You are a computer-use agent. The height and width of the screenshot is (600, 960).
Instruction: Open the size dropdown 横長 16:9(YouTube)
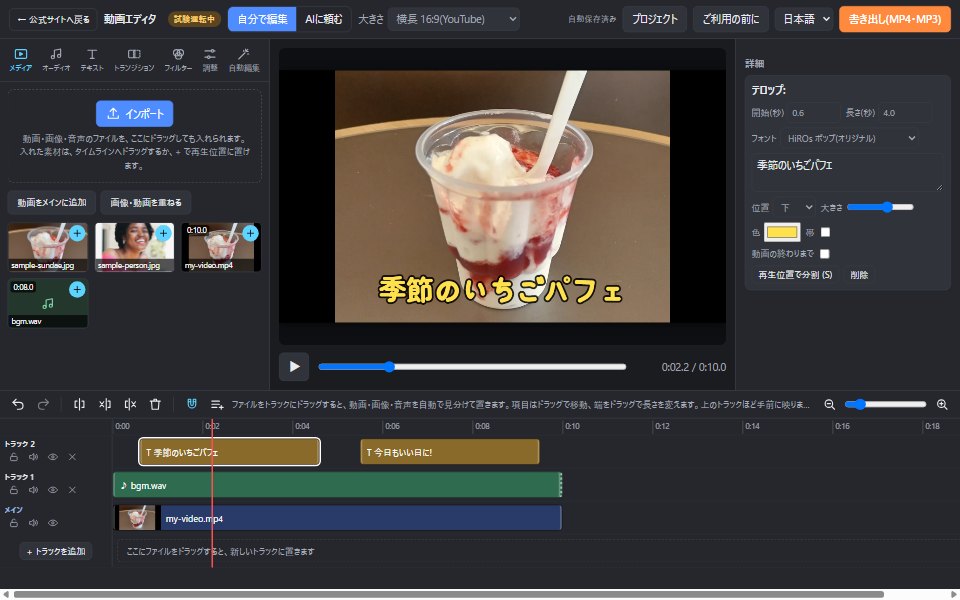[x=454, y=19]
